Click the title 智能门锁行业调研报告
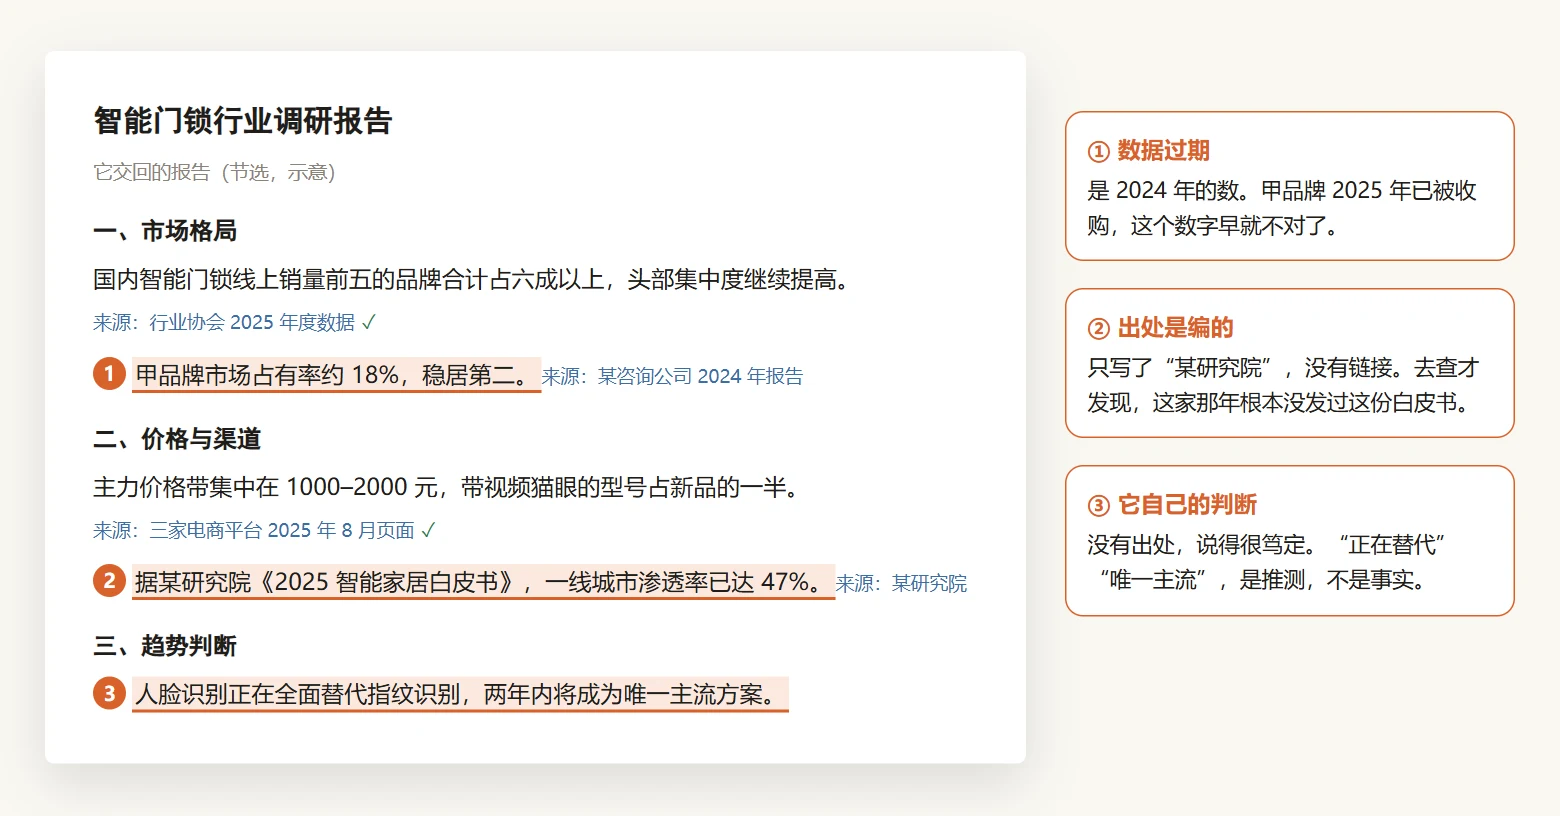This screenshot has width=1560, height=816. pos(243,121)
